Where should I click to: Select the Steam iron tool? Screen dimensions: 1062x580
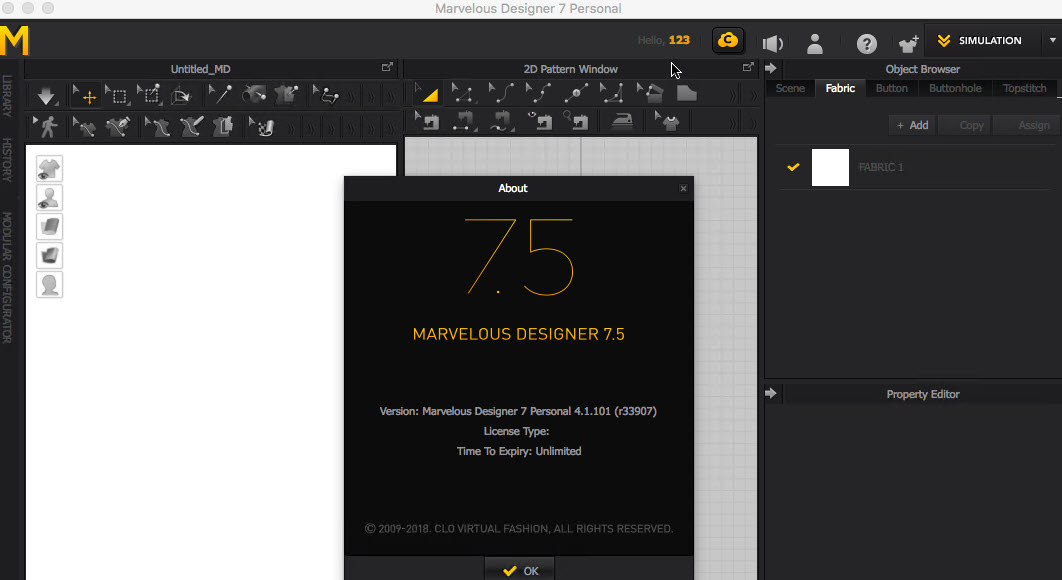[622, 122]
